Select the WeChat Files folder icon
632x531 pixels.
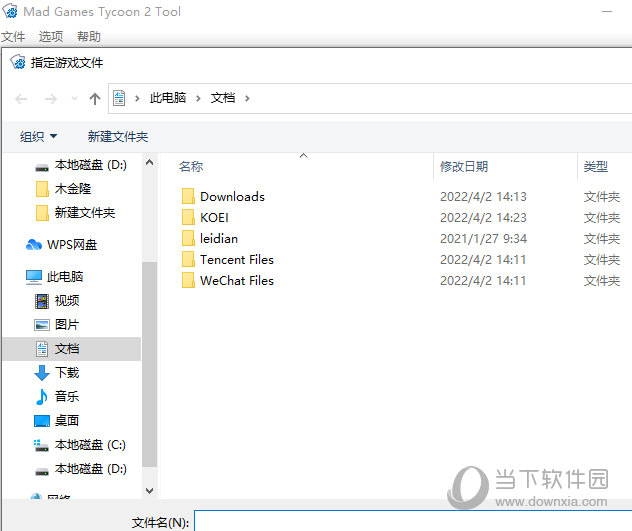click(188, 280)
